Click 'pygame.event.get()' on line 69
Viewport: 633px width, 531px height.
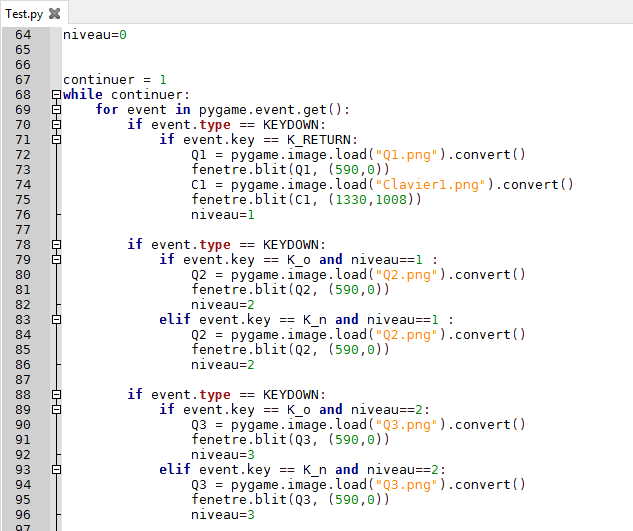[x=270, y=110]
